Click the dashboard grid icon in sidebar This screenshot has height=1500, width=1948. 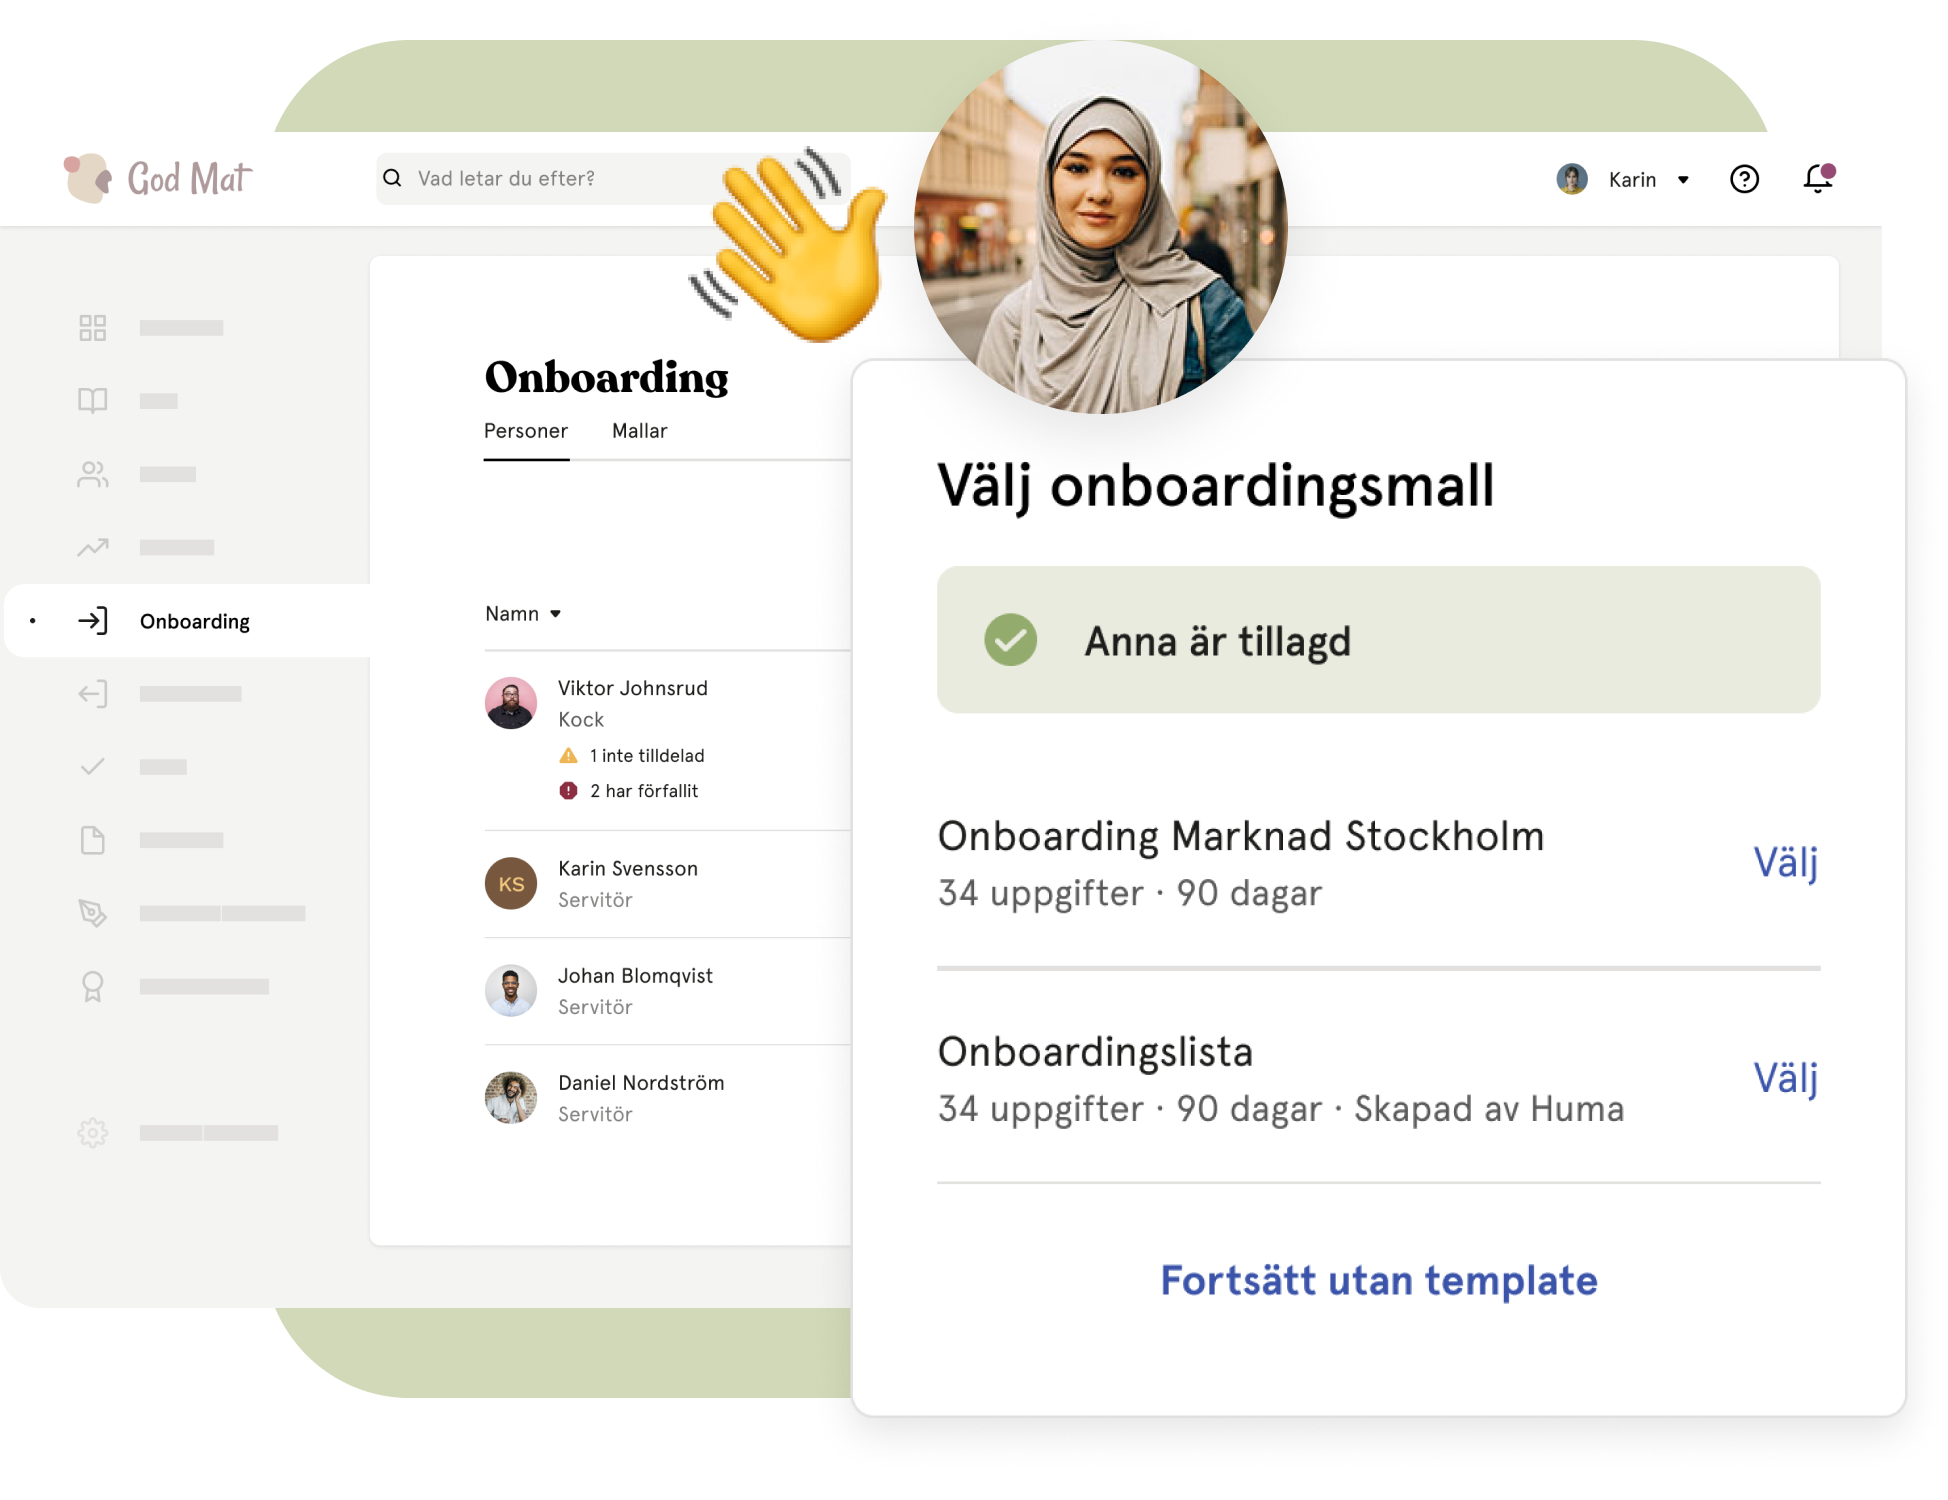93,328
